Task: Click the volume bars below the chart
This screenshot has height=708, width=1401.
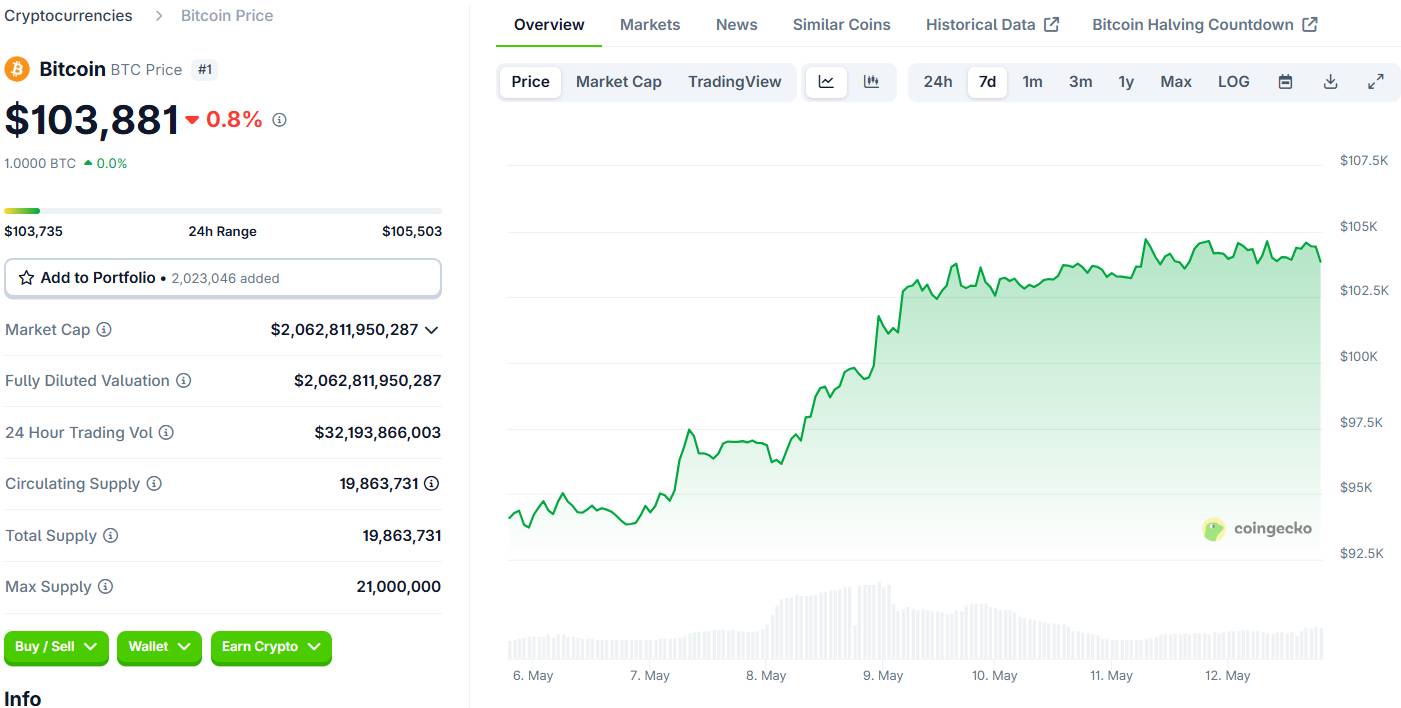Action: pos(915,622)
